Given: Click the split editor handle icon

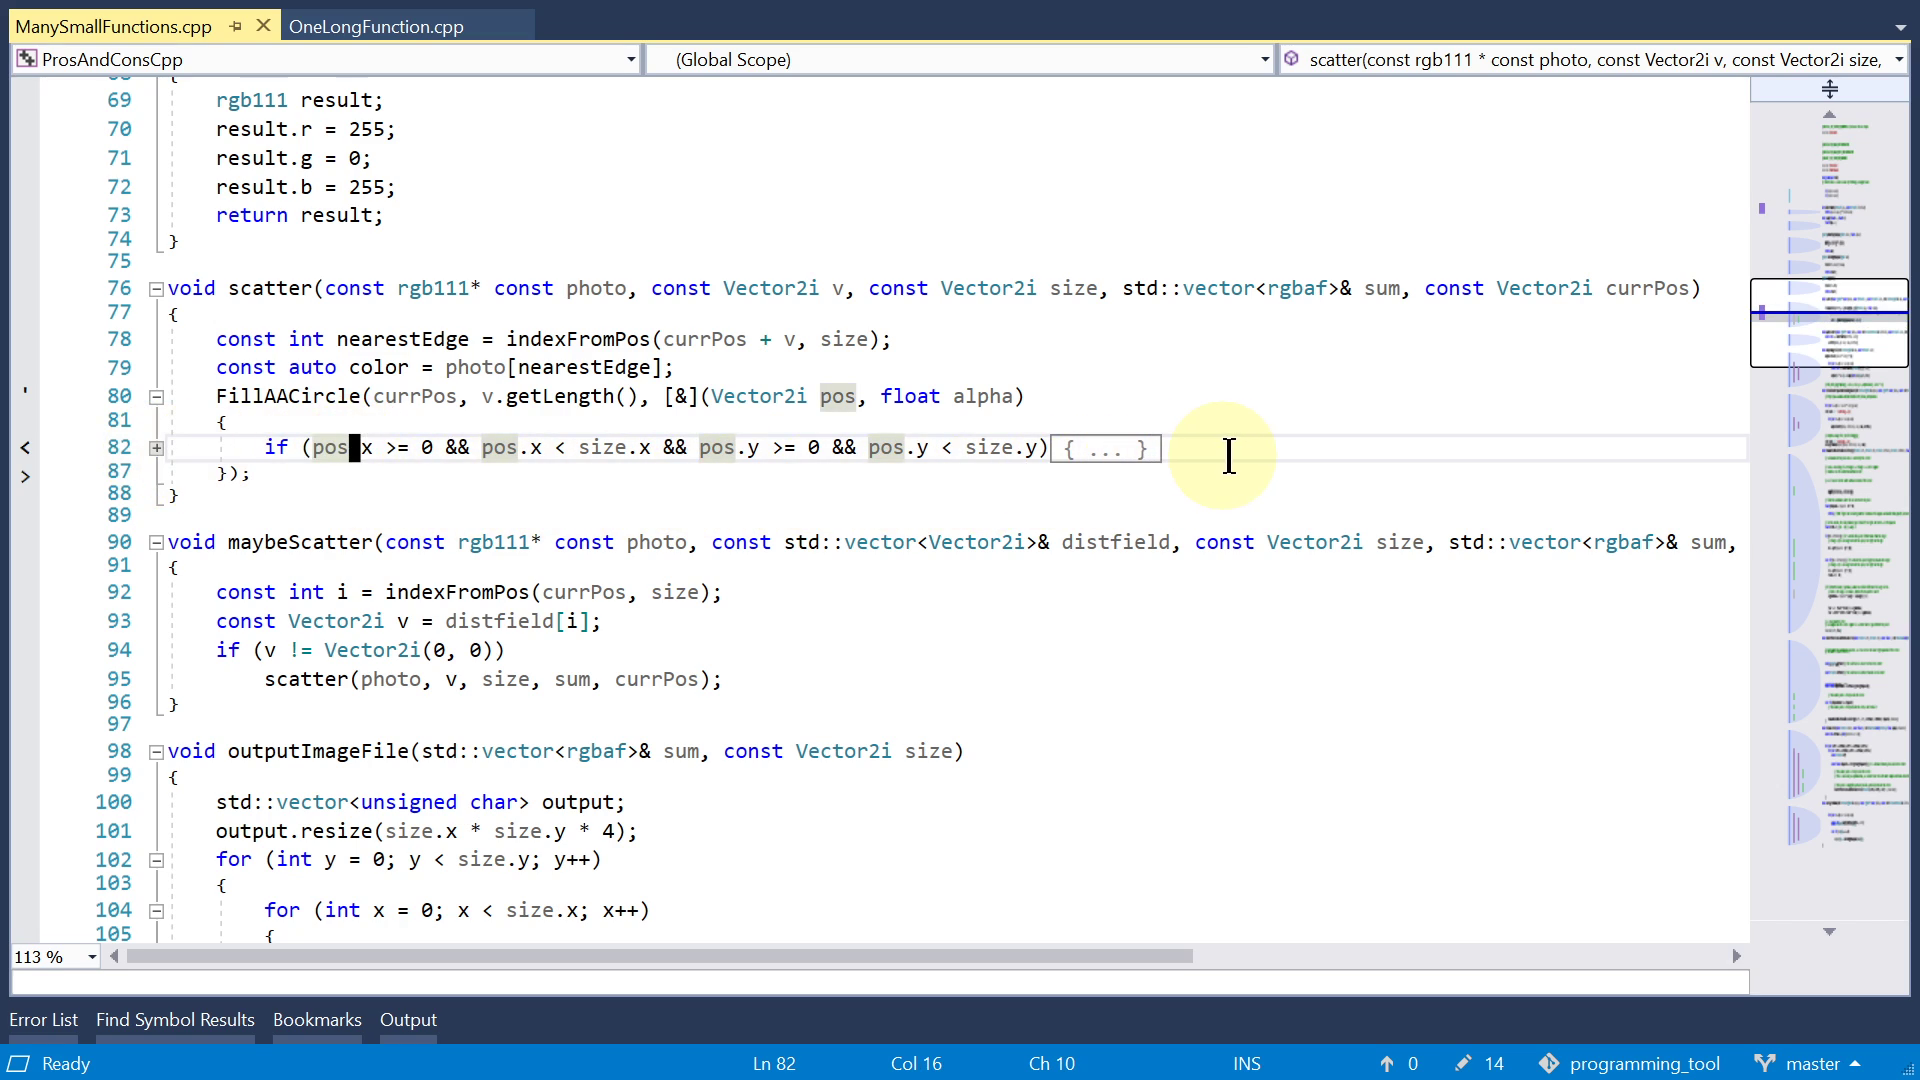Looking at the screenshot, I should (1830, 89).
